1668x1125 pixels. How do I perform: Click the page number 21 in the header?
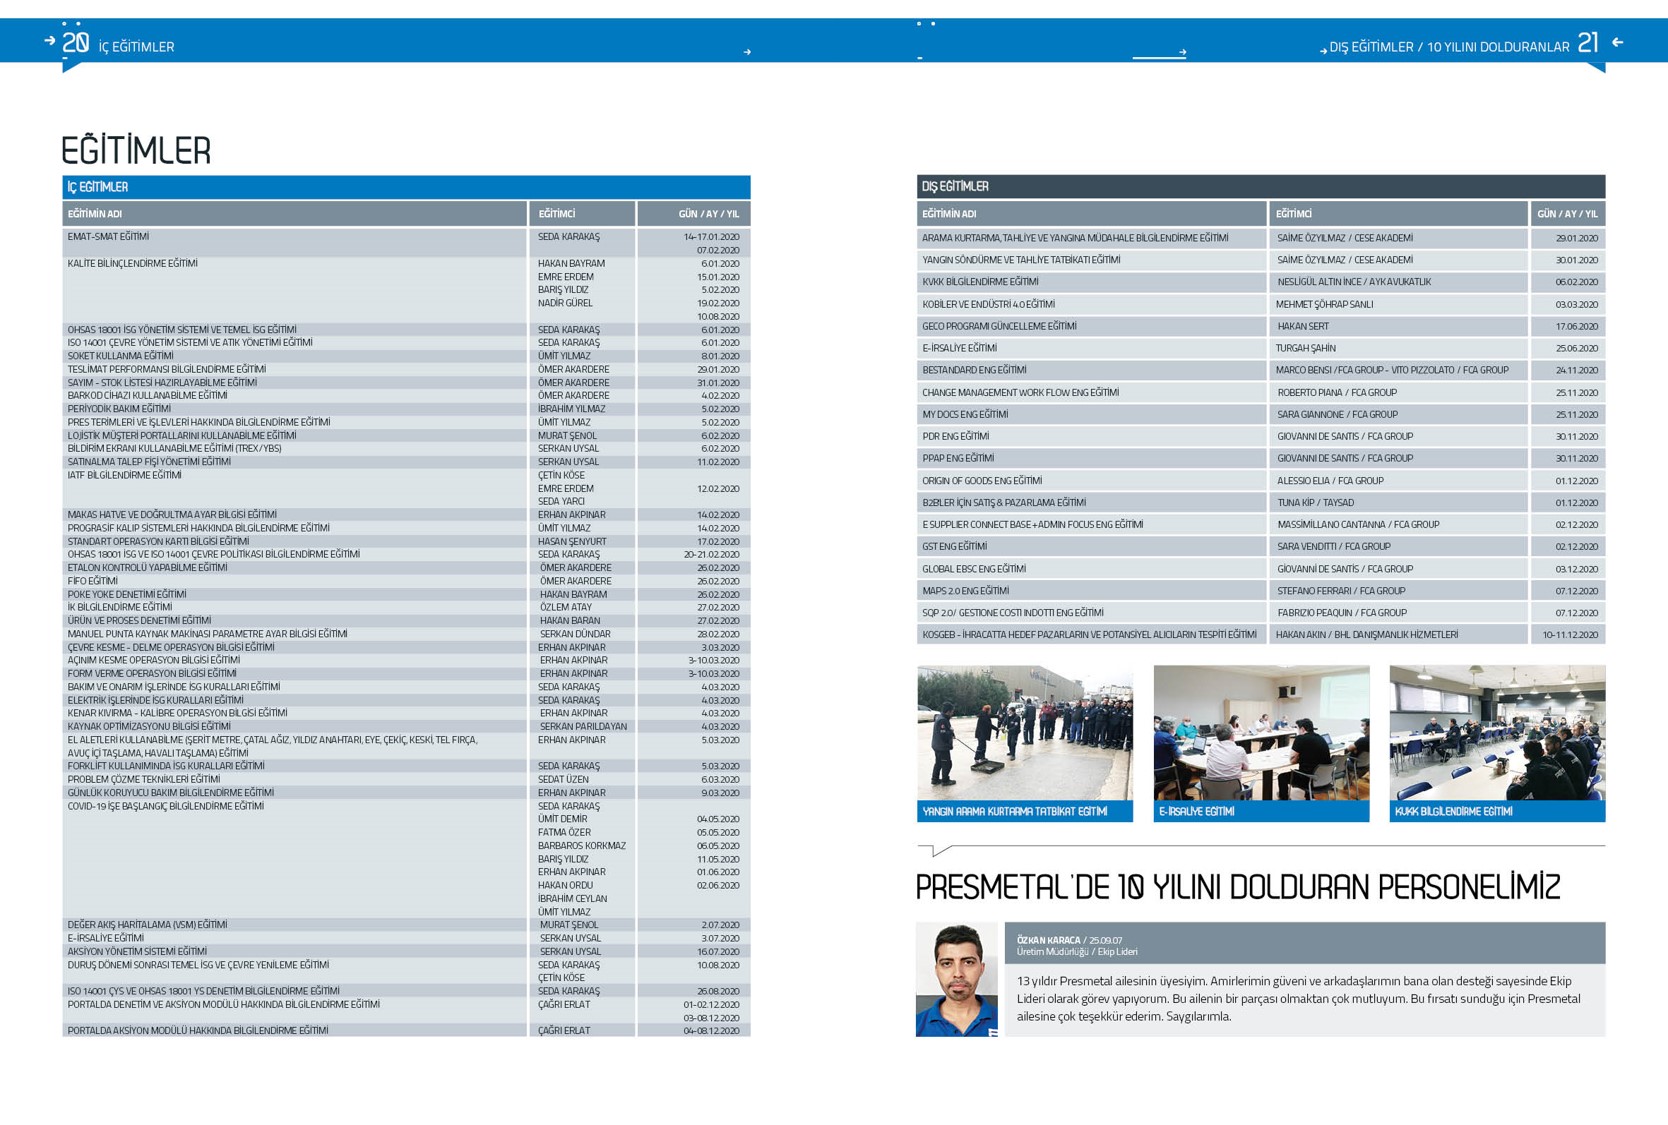(x=1588, y=43)
